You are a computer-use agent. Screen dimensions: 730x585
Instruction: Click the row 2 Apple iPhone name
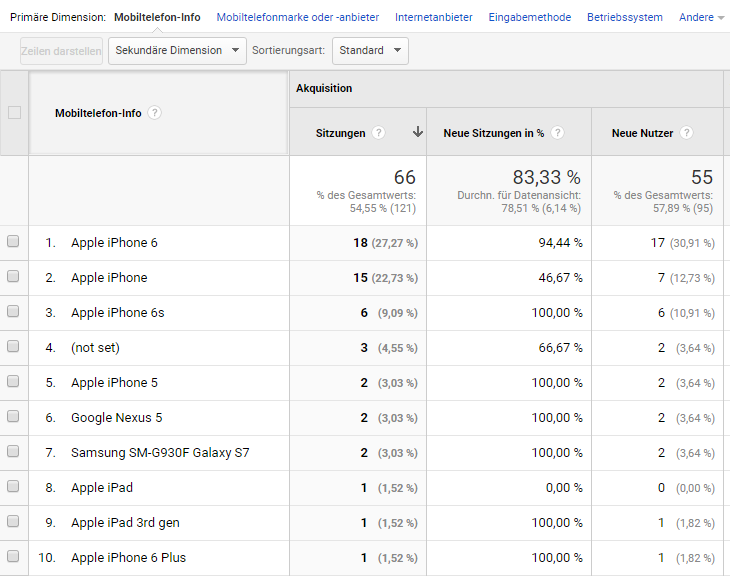pyautogui.click(x=109, y=278)
